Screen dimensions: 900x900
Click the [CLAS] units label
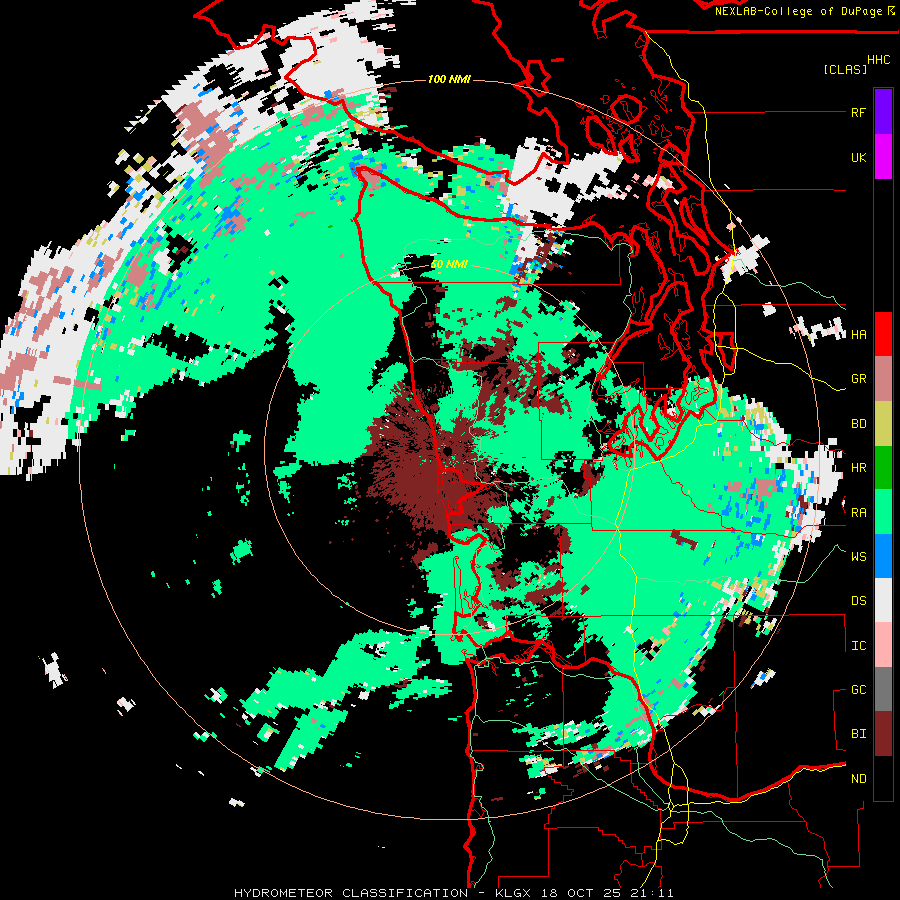[845, 69]
